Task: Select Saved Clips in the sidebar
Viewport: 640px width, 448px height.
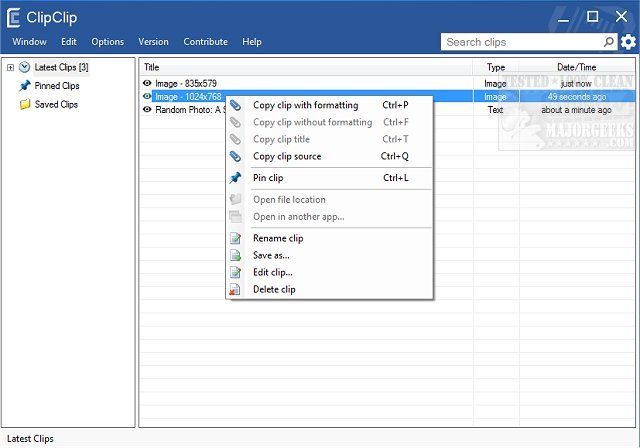Action: click(56, 104)
